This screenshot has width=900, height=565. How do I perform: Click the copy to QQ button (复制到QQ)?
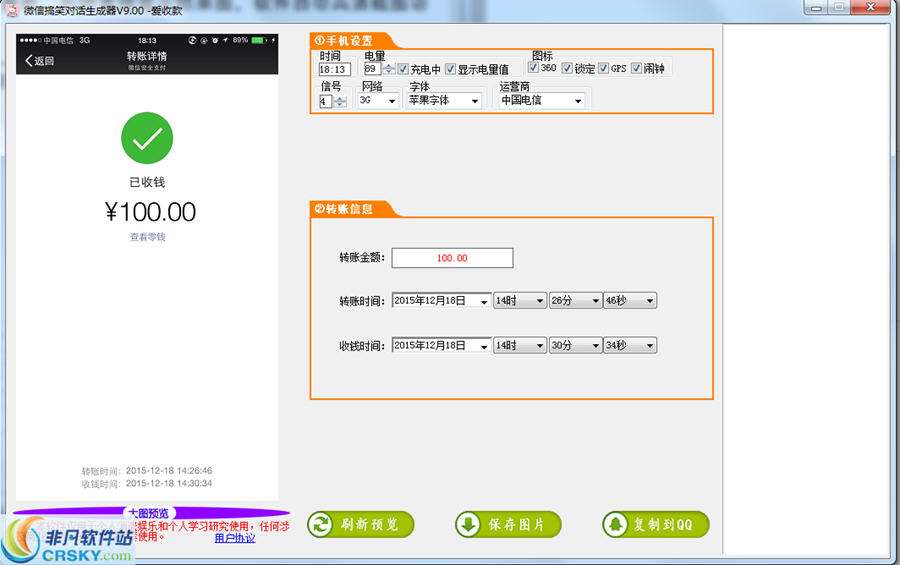coord(655,524)
